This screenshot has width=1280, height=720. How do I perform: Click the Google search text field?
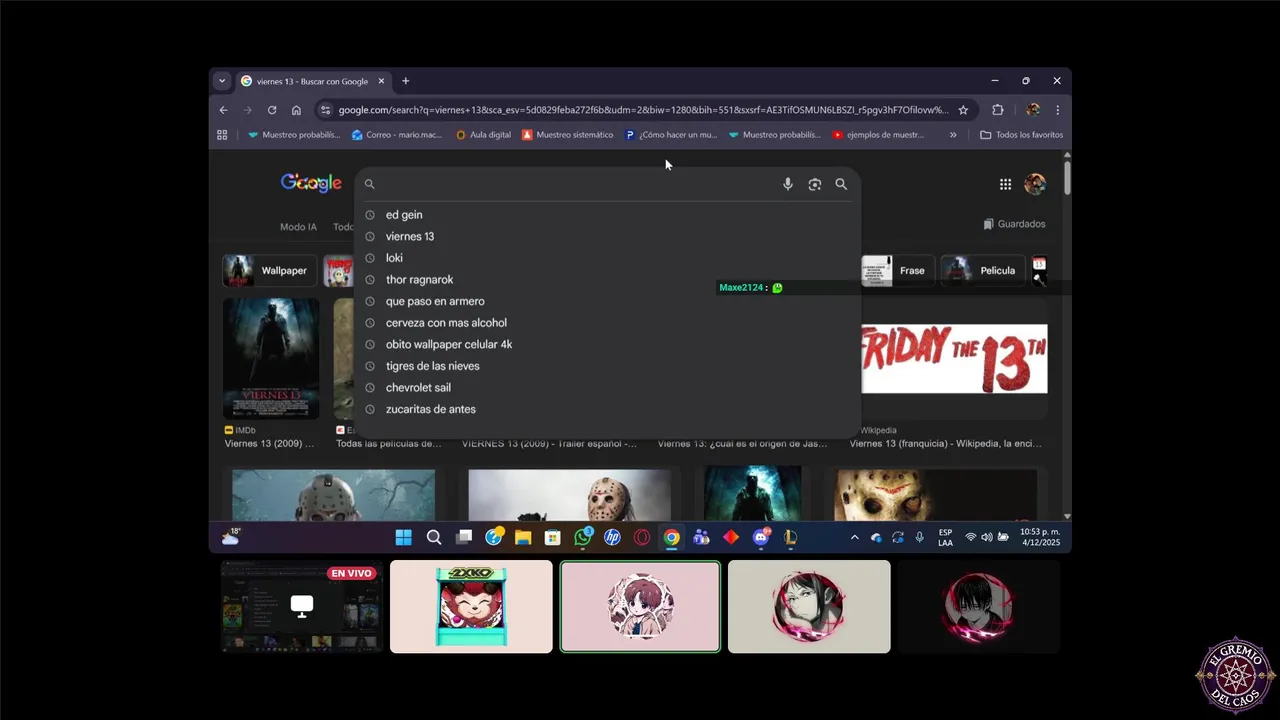pyautogui.click(x=577, y=184)
